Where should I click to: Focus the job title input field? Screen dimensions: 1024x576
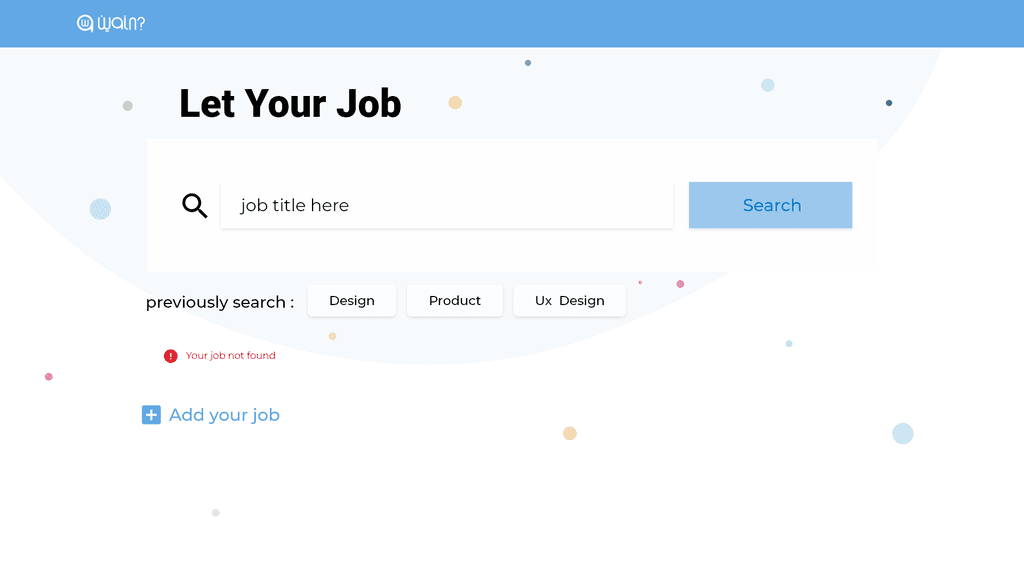tap(447, 205)
